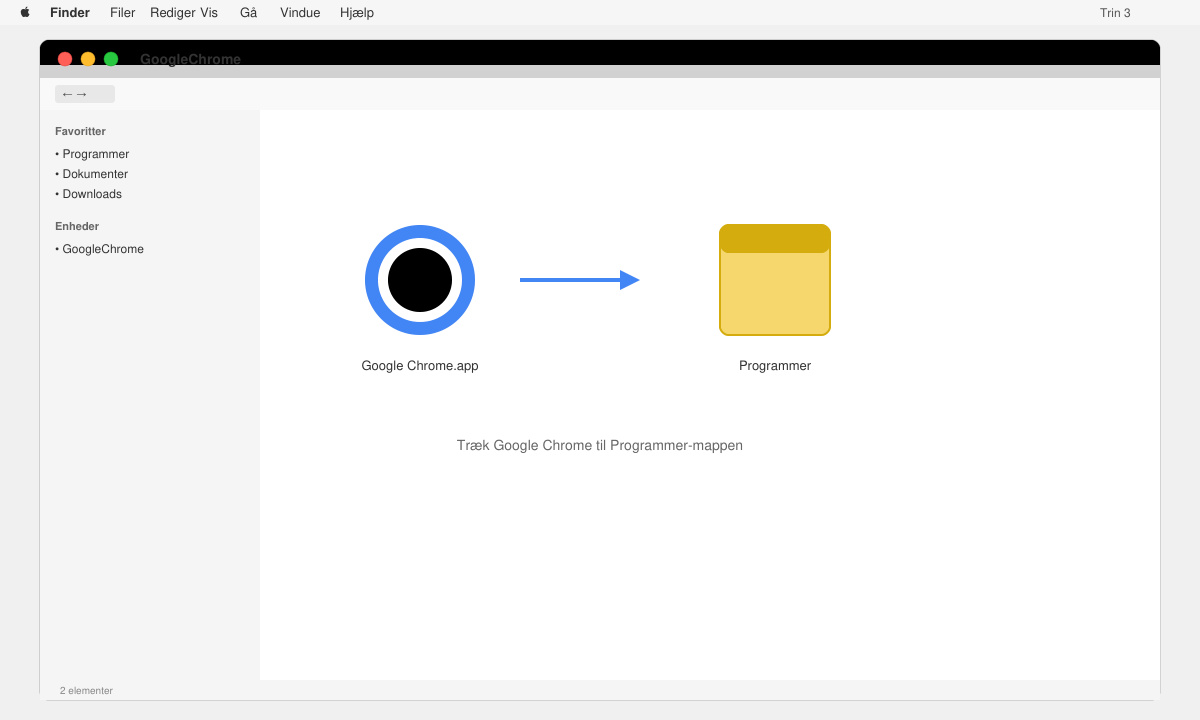Click the '2 elementer' status bar text

pyautogui.click(x=86, y=691)
